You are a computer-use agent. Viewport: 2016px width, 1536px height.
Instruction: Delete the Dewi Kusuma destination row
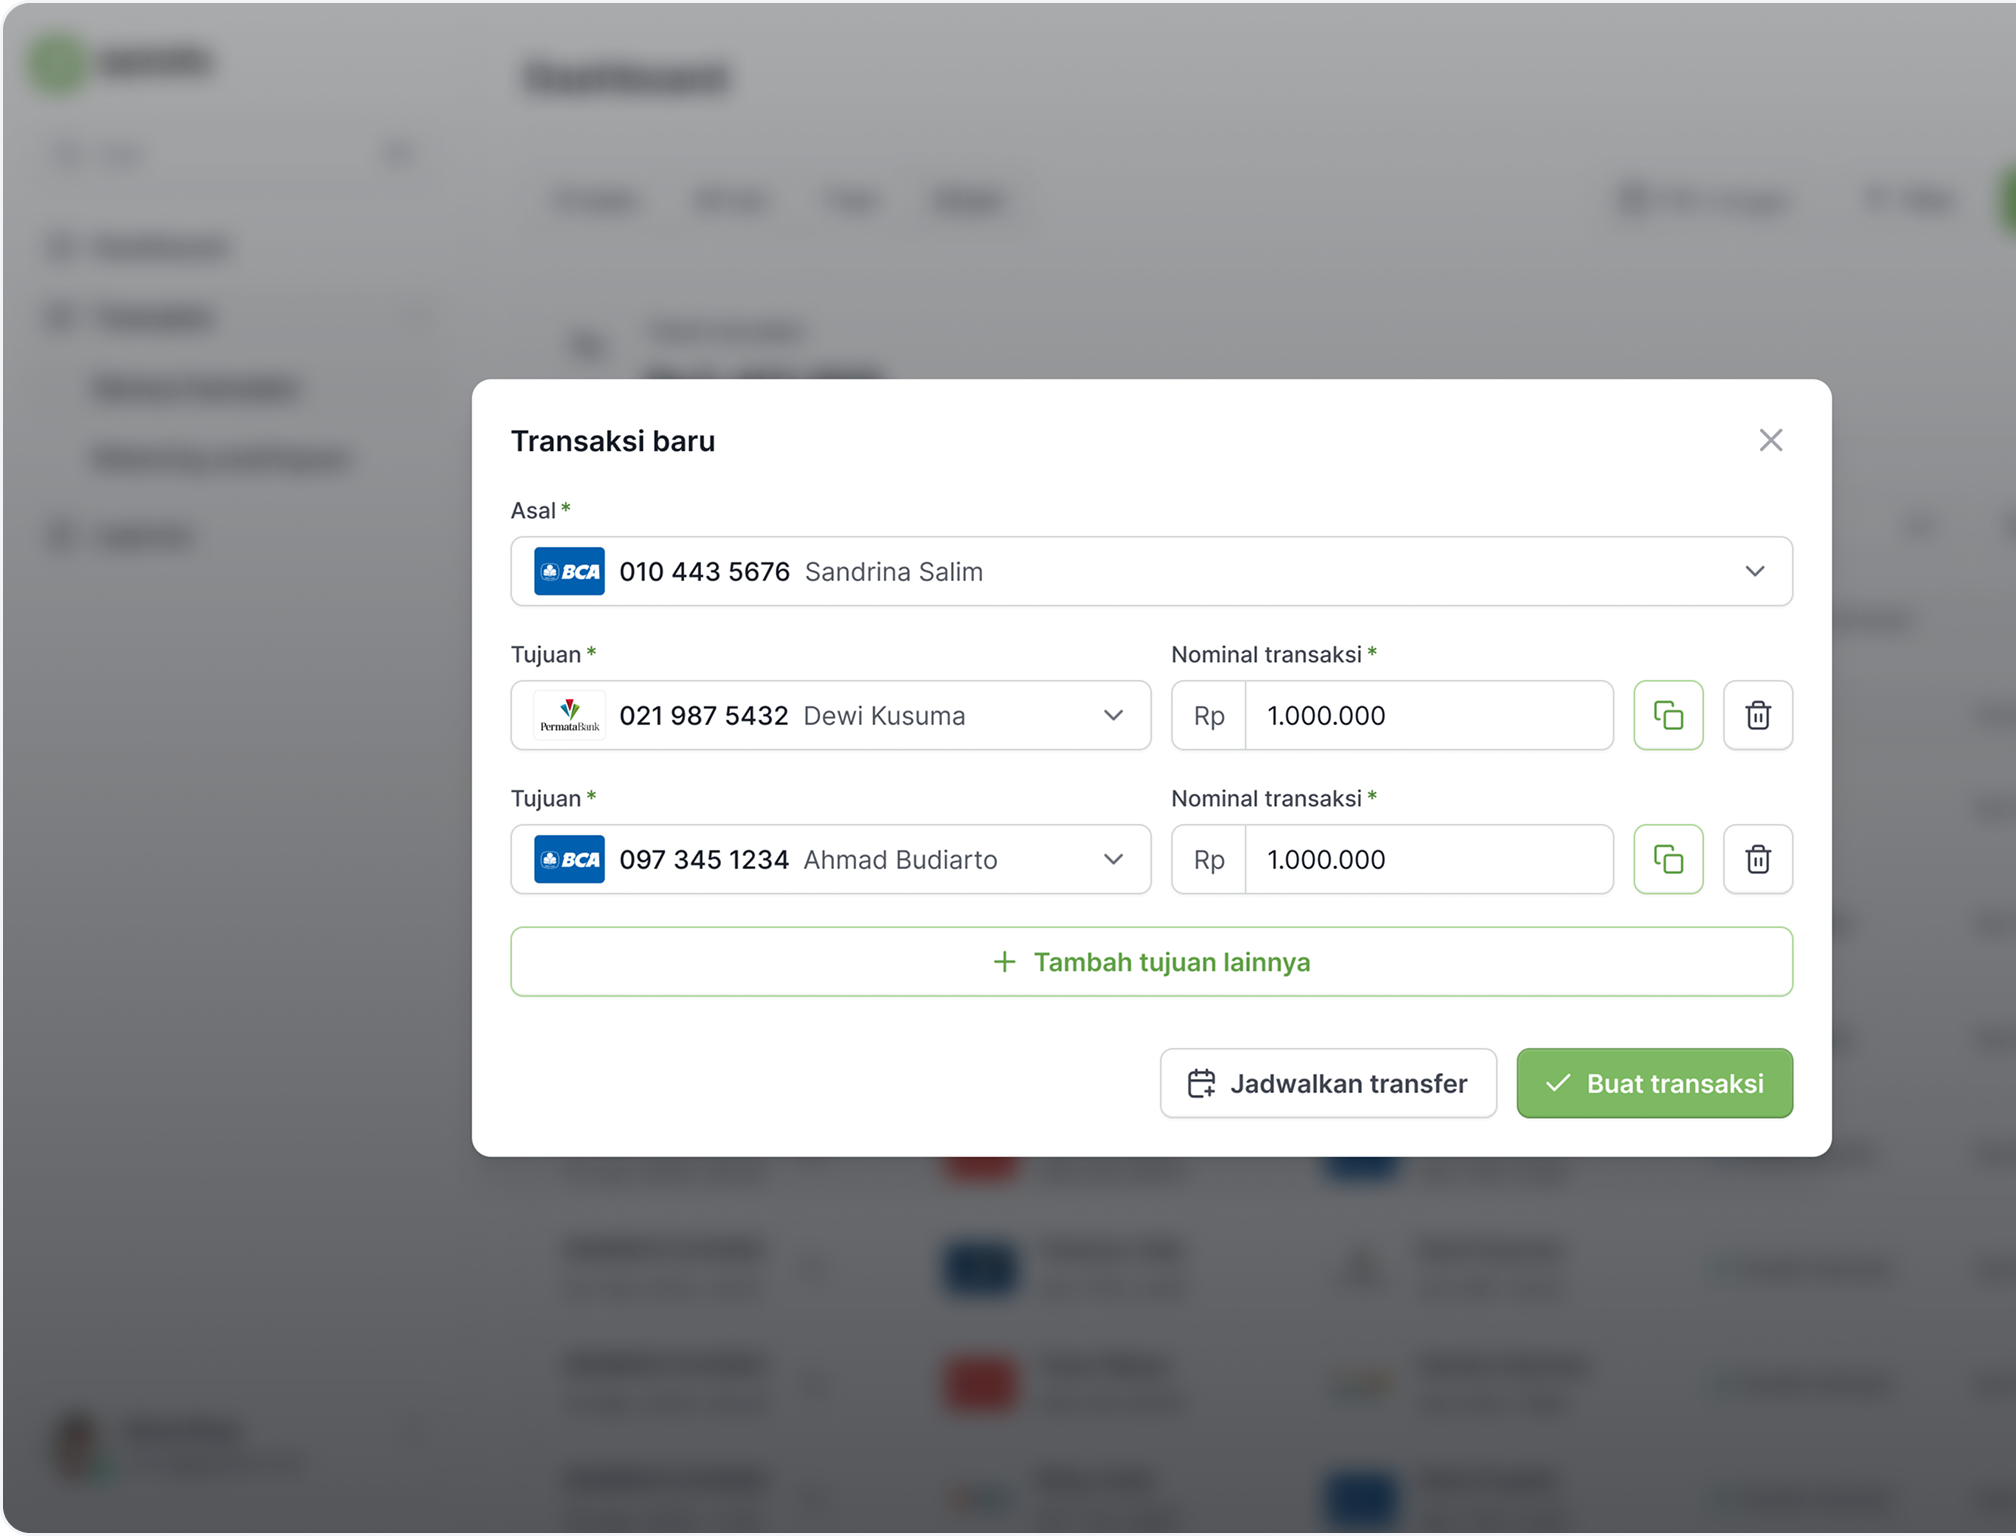(x=1757, y=715)
